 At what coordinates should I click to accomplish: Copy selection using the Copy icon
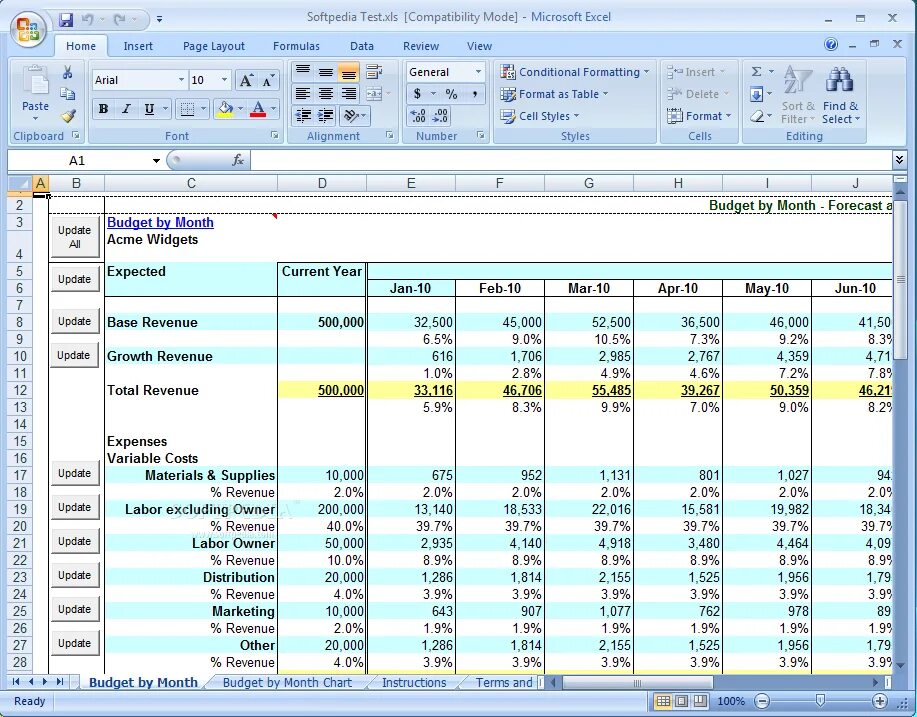tap(68, 94)
